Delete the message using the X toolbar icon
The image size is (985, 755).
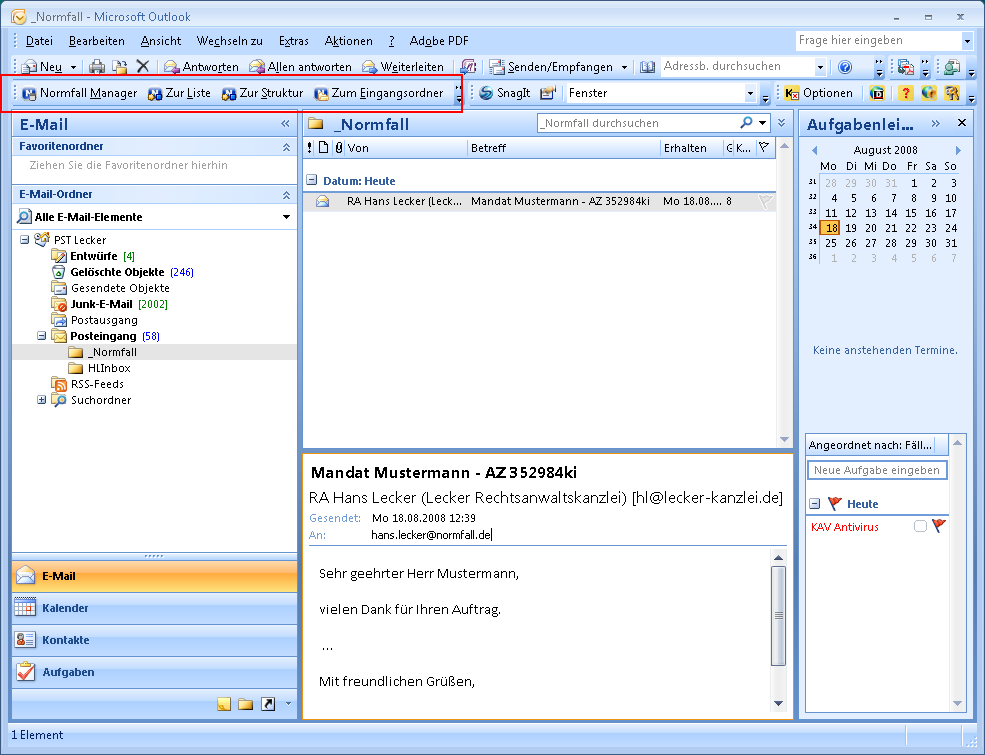pyautogui.click(x=143, y=67)
